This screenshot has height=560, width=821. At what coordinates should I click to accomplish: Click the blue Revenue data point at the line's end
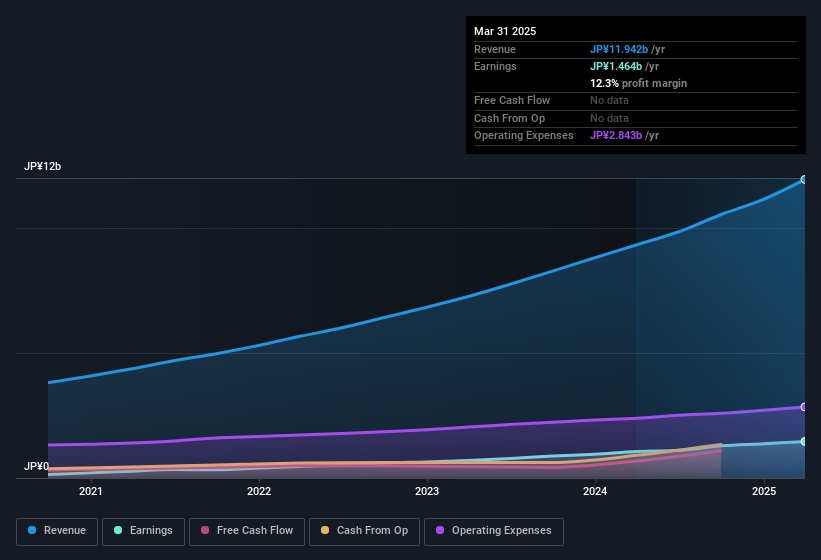pyautogui.click(x=804, y=180)
